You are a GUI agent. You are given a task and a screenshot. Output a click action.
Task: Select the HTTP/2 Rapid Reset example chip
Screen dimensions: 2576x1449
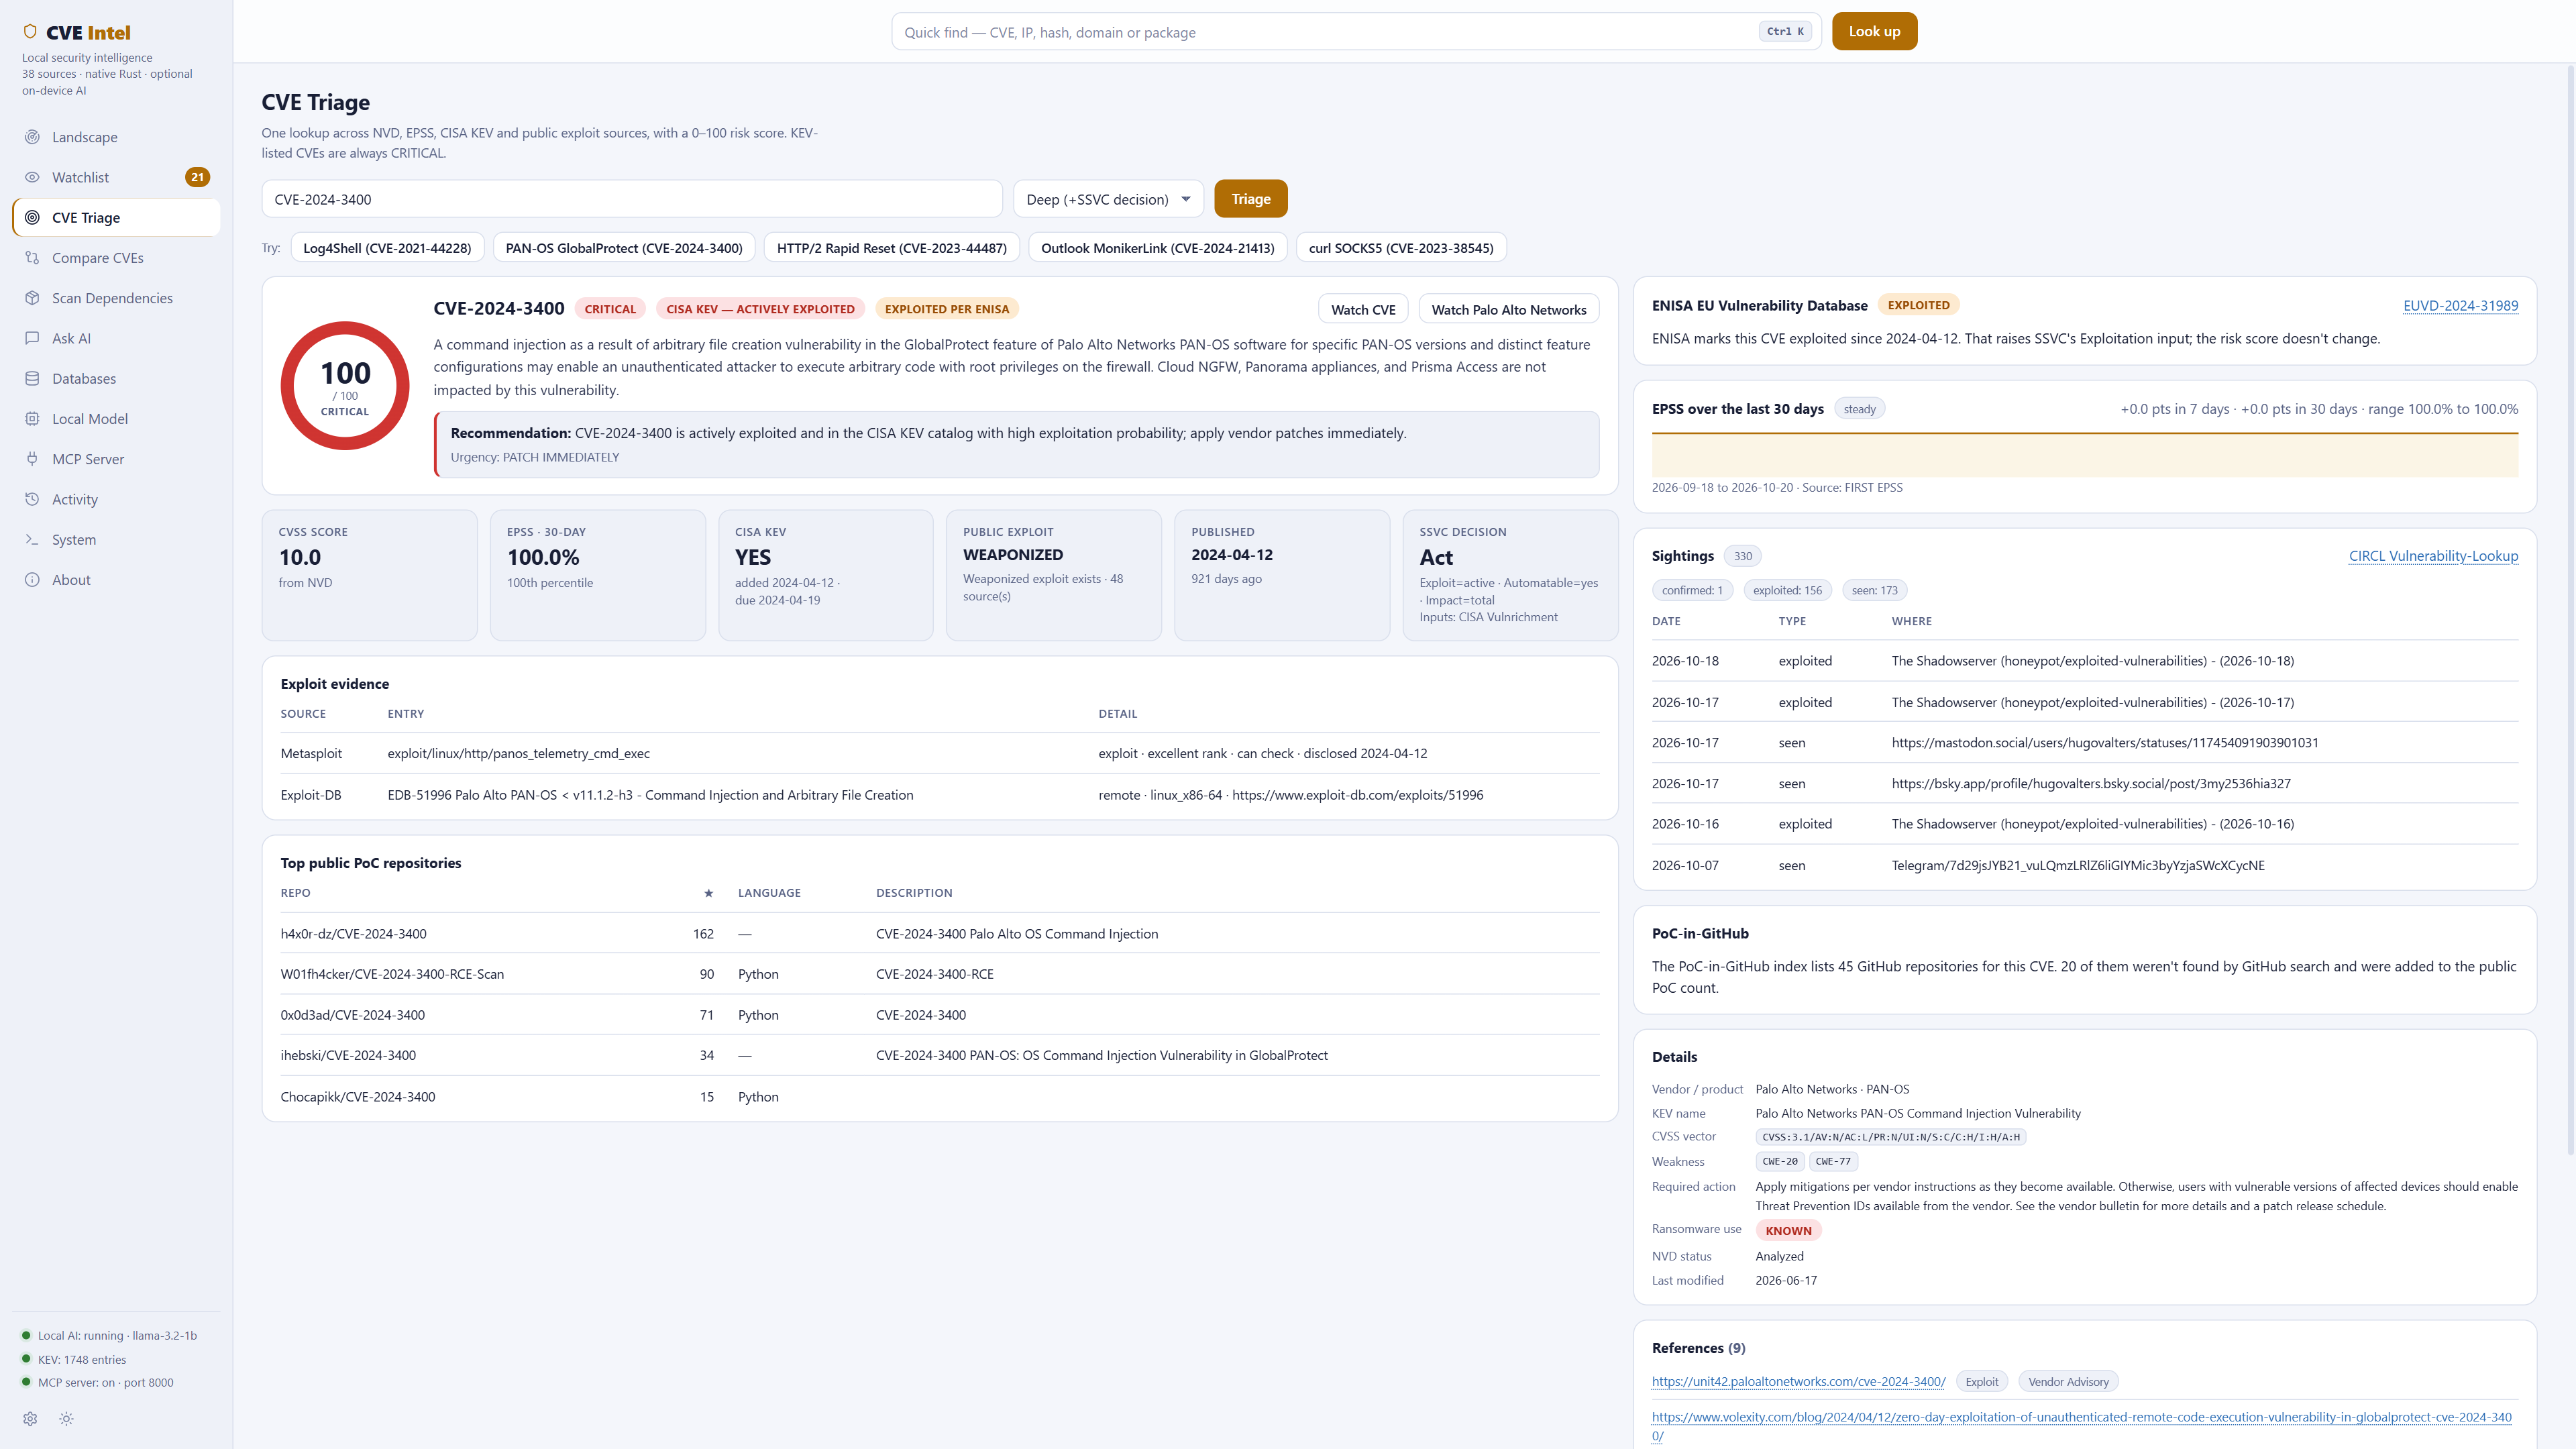[891, 248]
